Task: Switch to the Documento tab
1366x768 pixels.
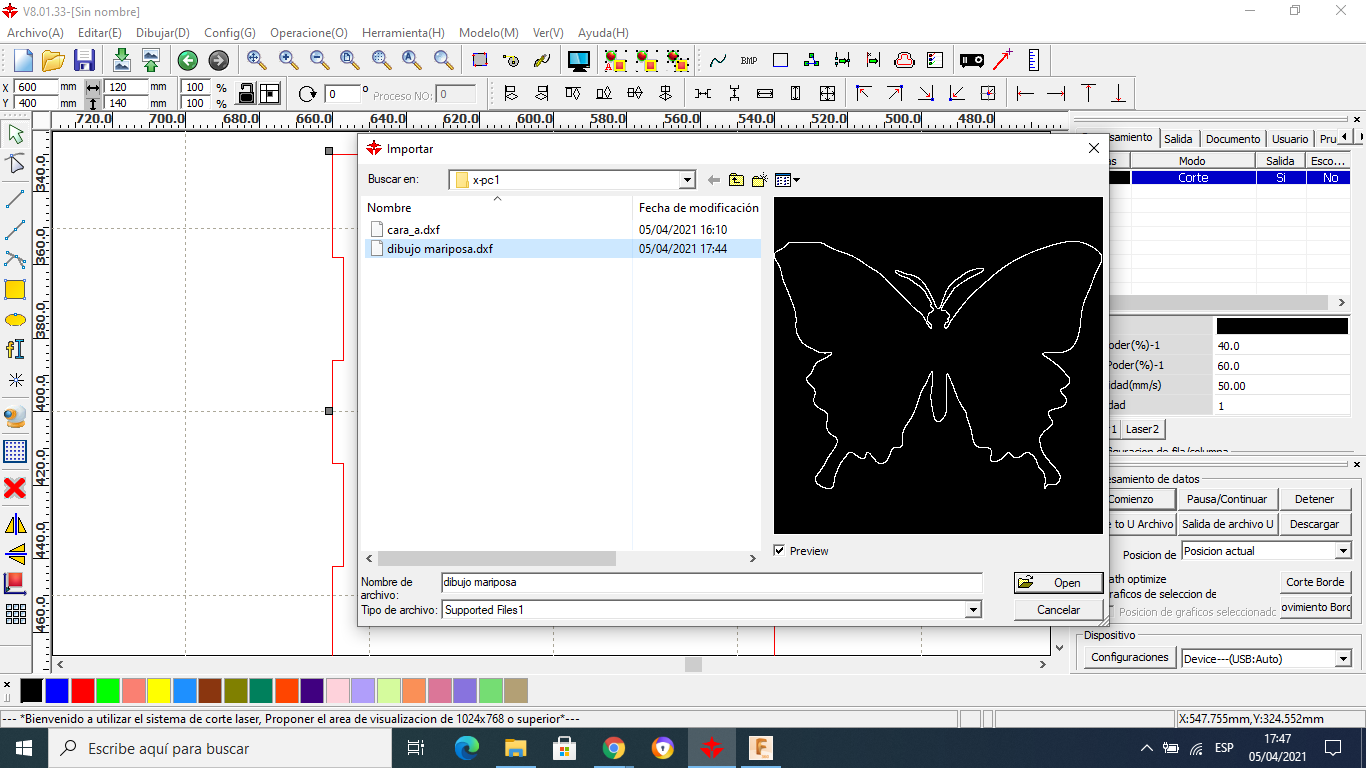Action: point(1232,139)
